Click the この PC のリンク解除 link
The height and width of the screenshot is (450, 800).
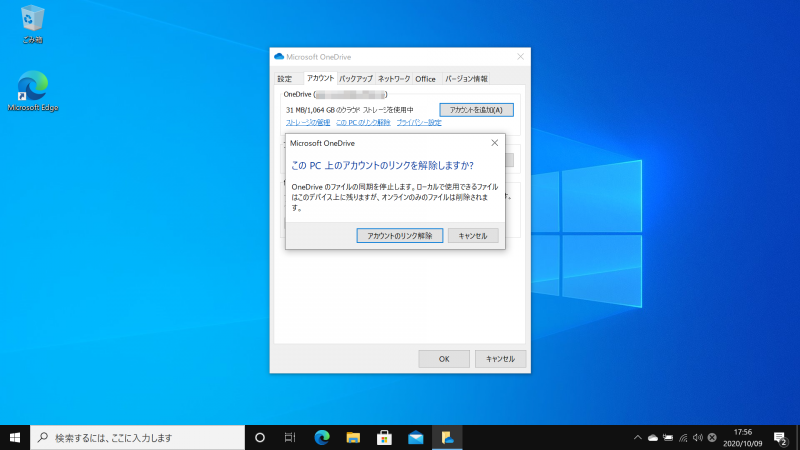tap(363, 122)
